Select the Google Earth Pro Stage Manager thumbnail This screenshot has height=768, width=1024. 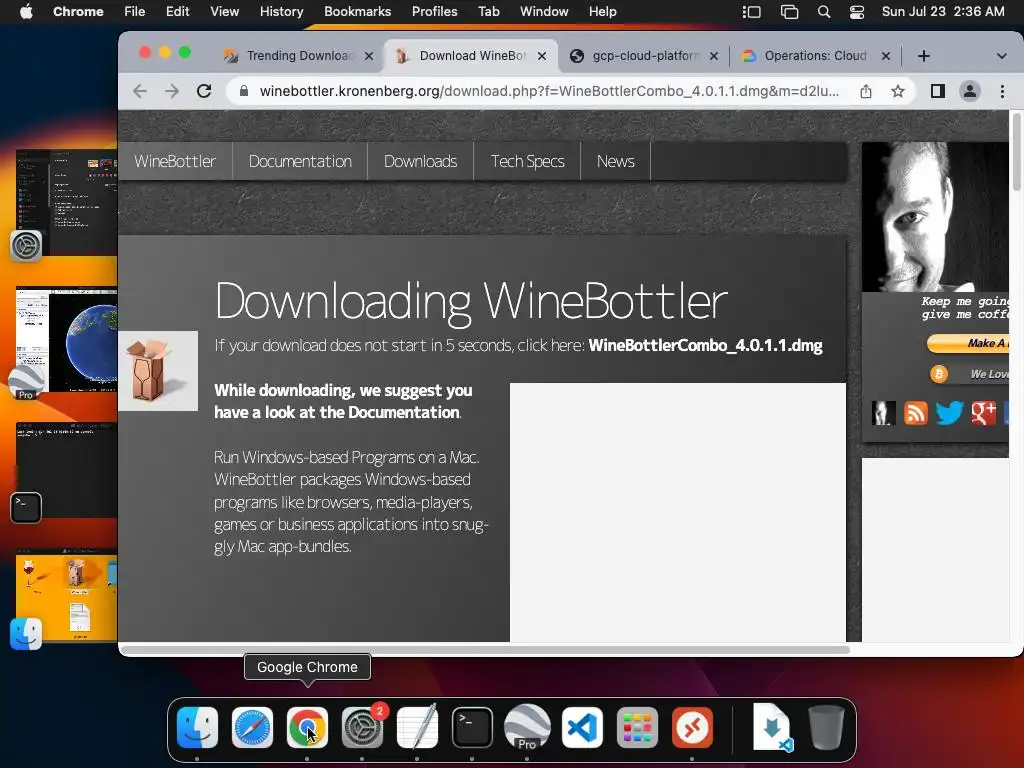pyautogui.click(x=66, y=340)
